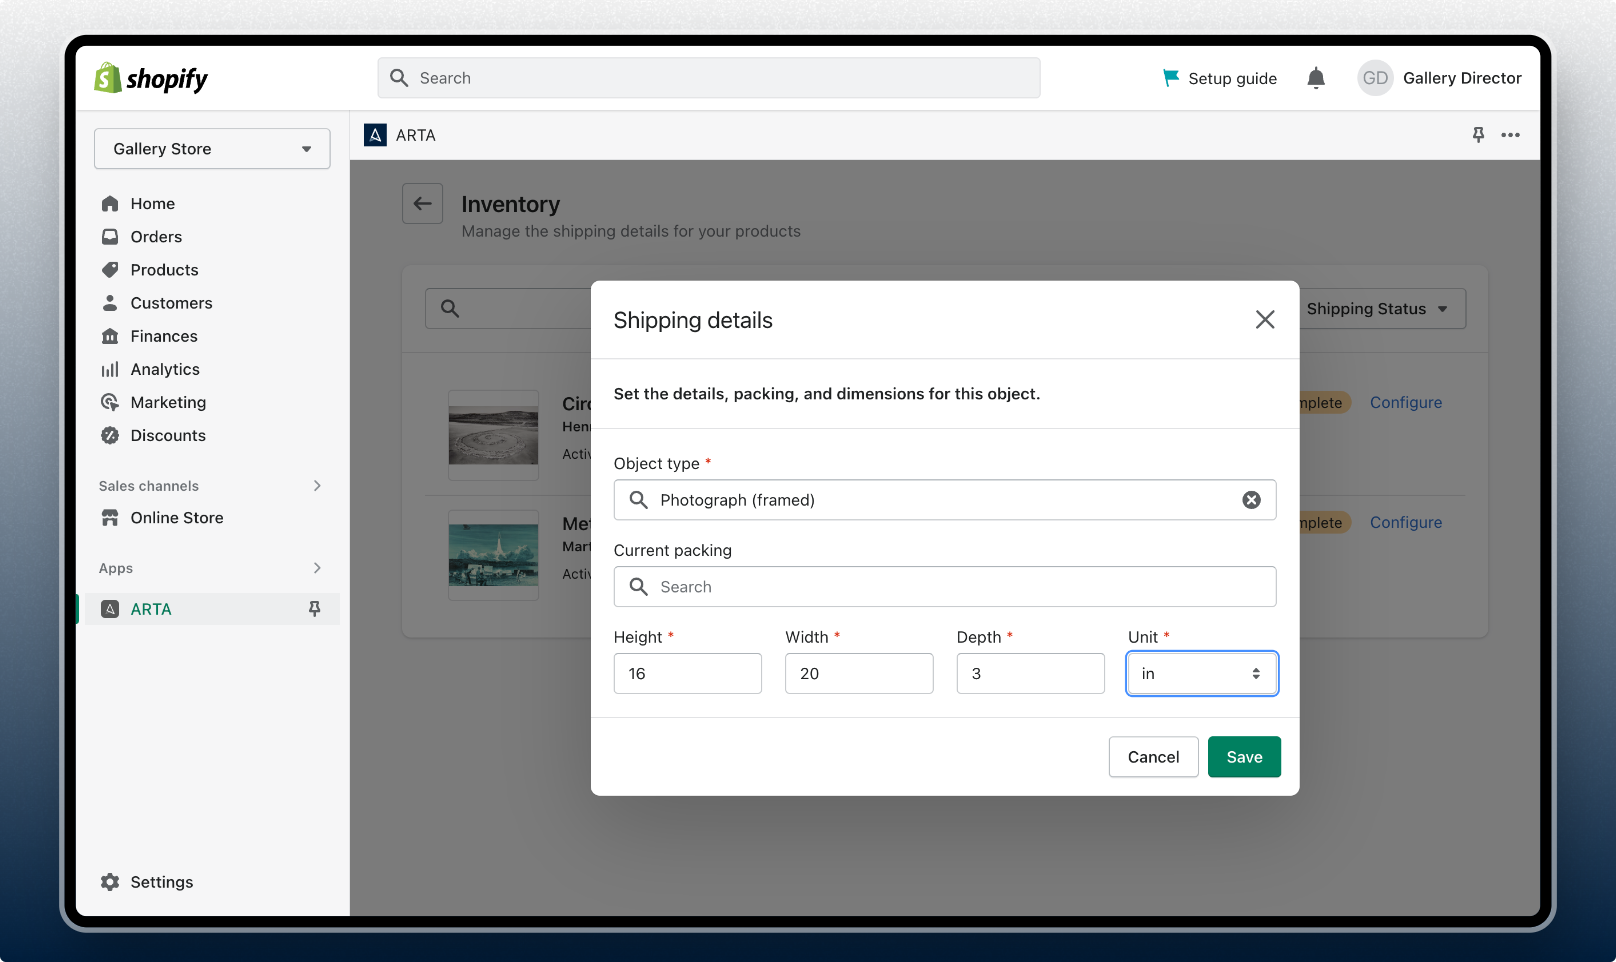Expand the Sales channels section

click(x=317, y=486)
